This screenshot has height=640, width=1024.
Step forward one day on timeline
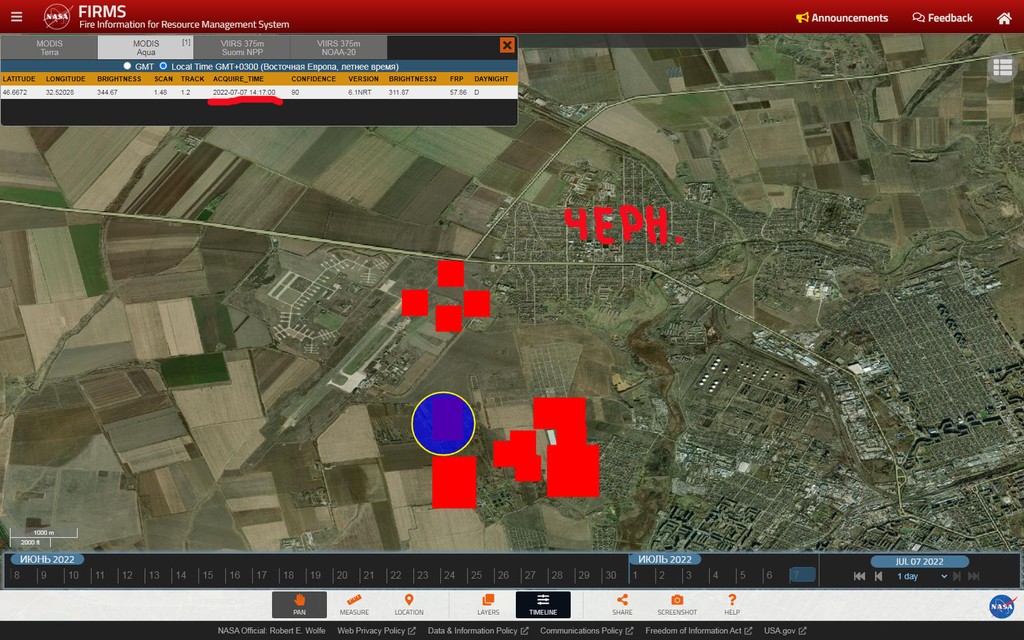[957, 576]
